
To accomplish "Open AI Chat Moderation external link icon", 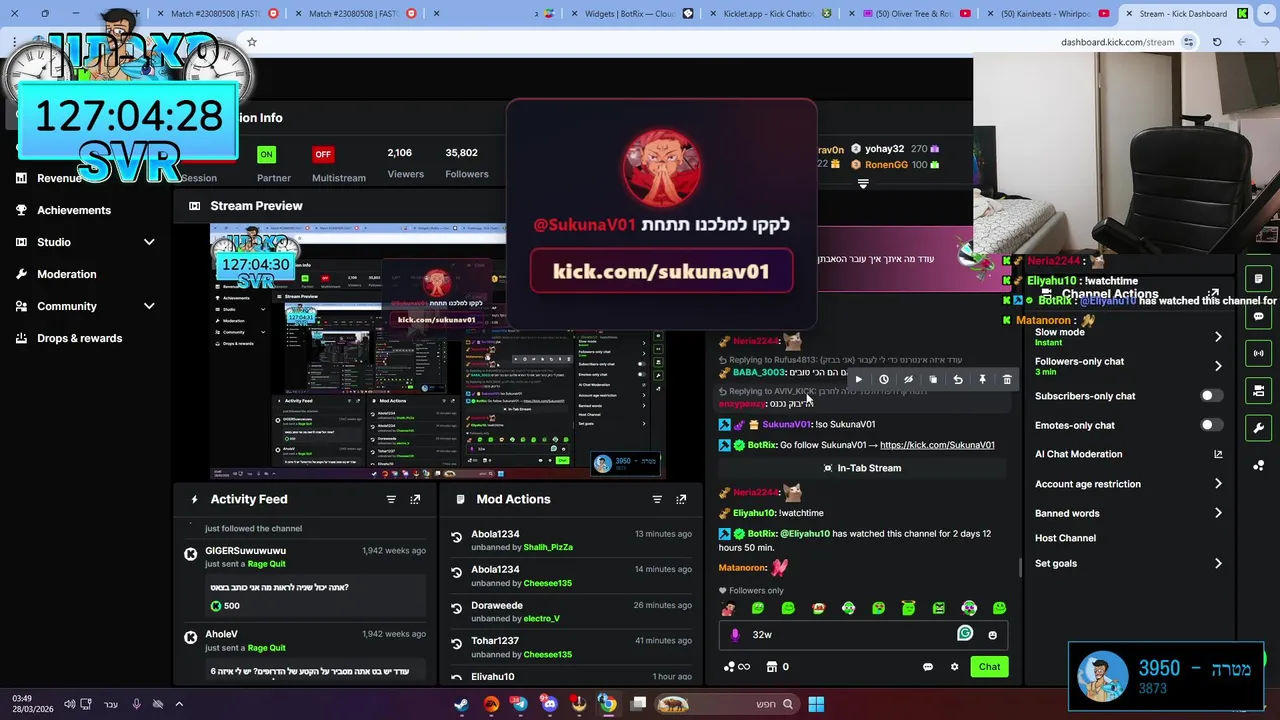I will coord(1218,454).
